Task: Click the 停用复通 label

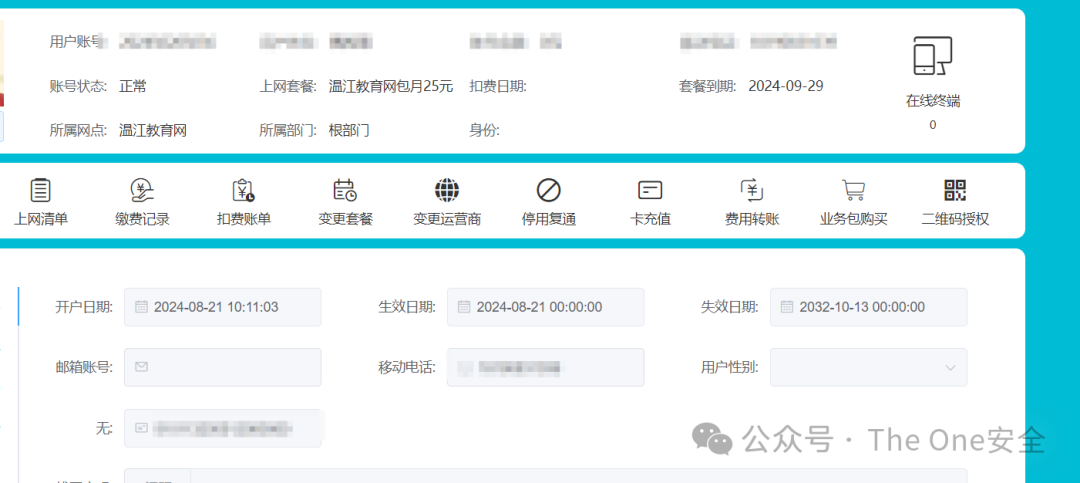Action: pyautogui.click(x=548, y=220)
